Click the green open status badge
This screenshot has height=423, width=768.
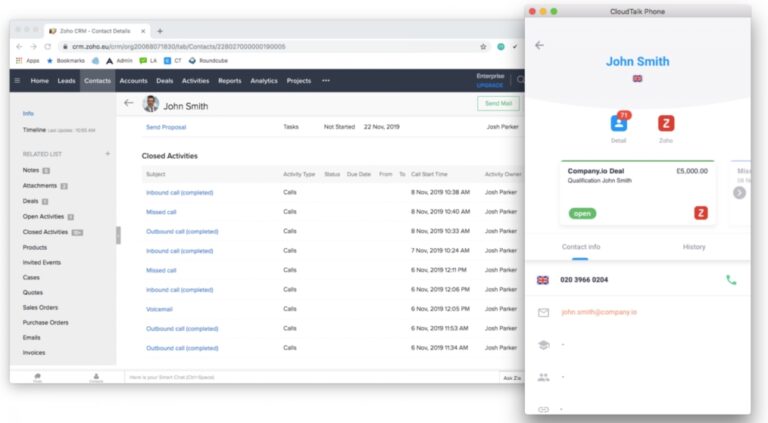coord(582,213)
